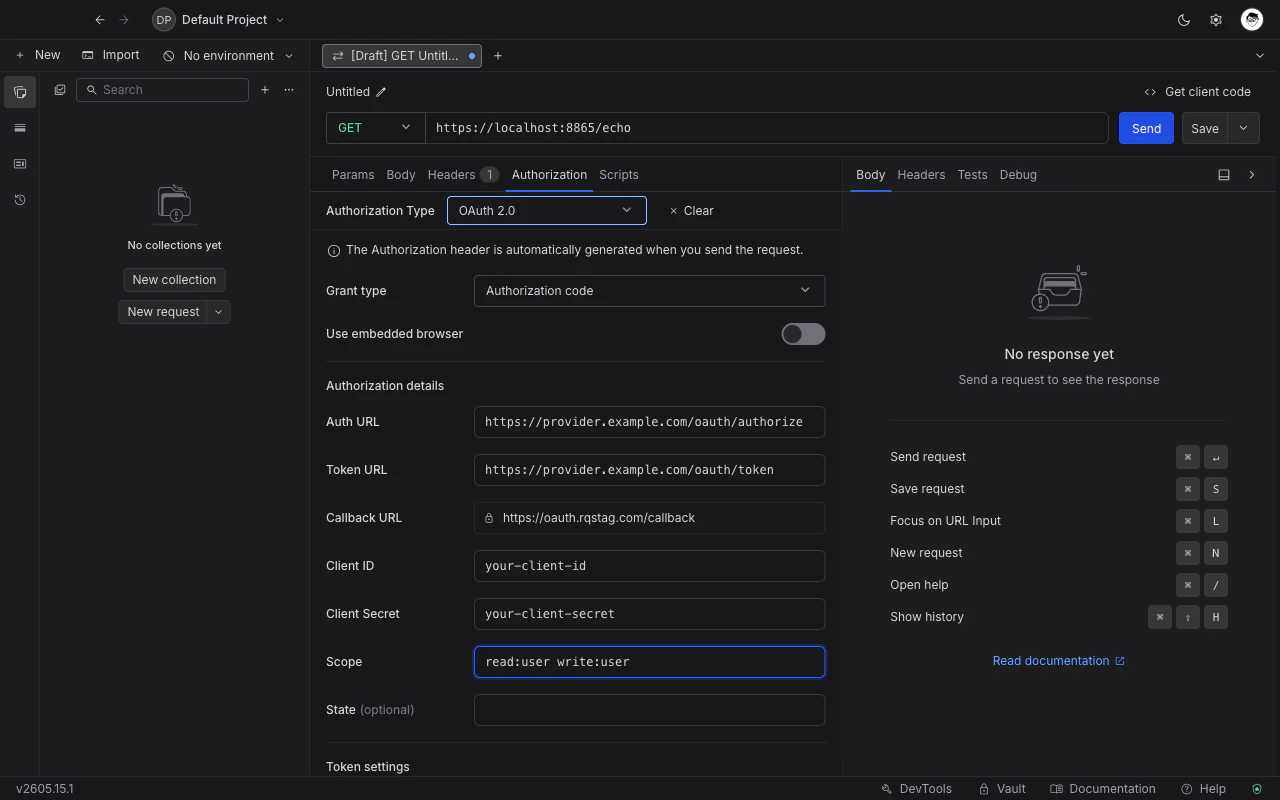Open Collections sidebar icon
The height and width of the screenshot is (800, 1280).
20,92
